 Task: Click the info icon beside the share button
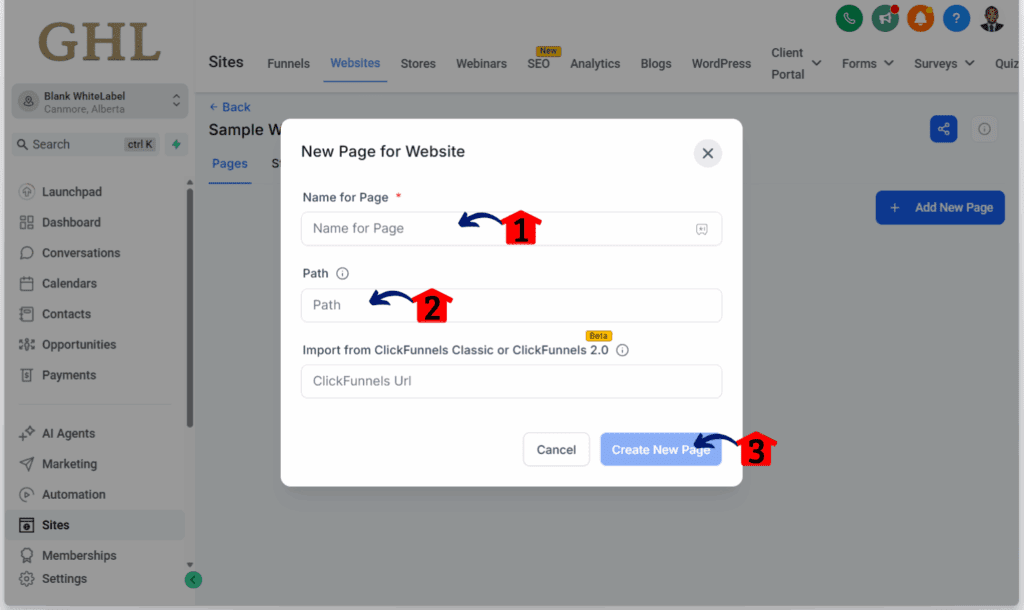coord(984,129)
